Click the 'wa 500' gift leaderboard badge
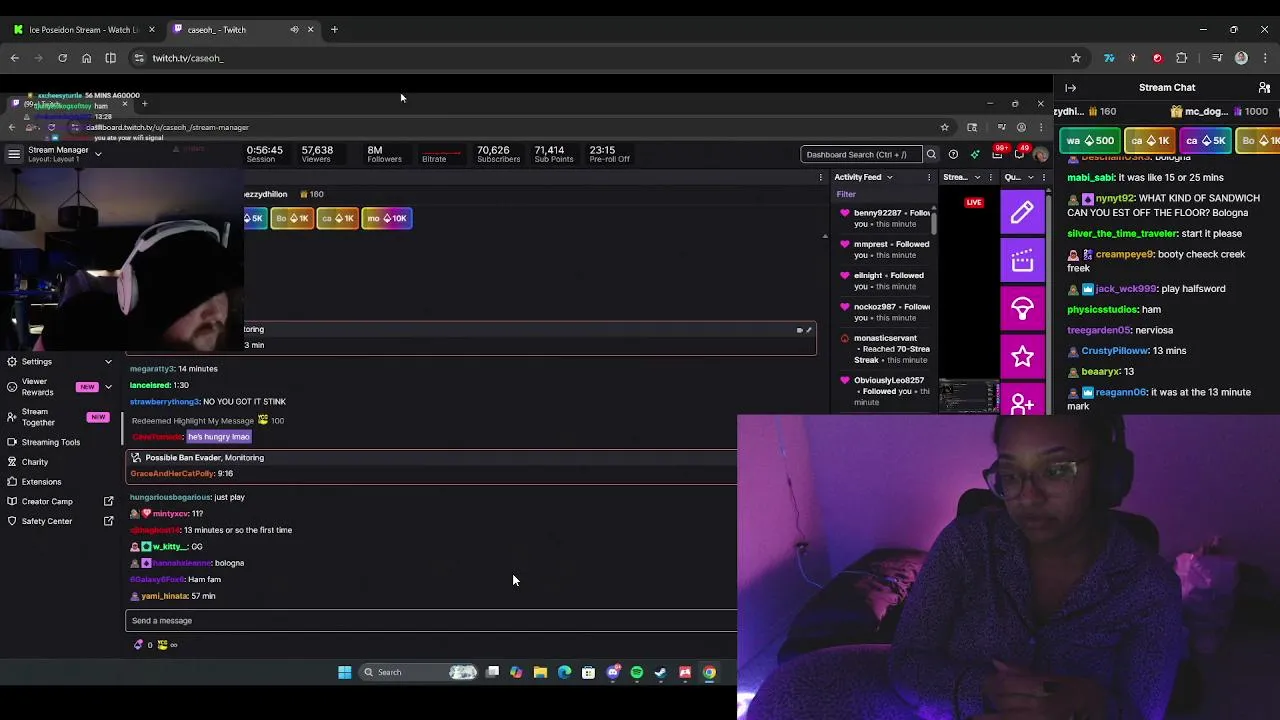 (1090, 141)
